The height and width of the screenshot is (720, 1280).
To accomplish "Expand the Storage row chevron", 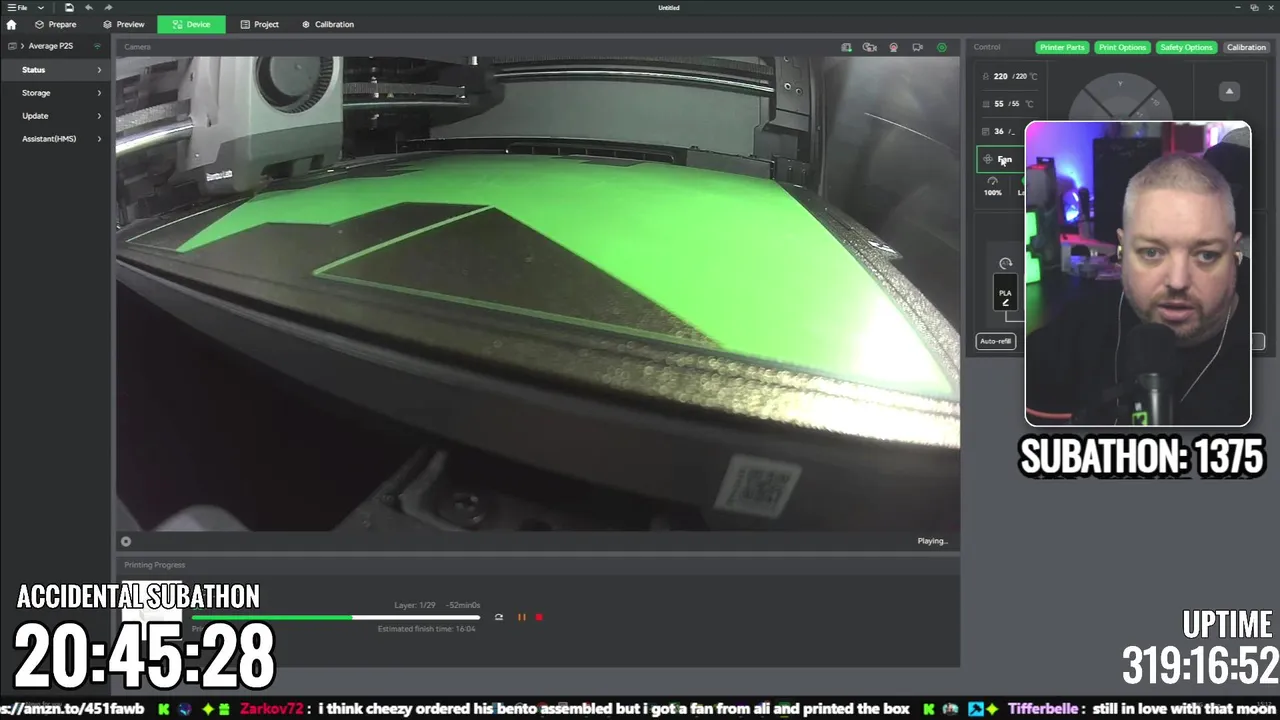I will tap(99, 93).
